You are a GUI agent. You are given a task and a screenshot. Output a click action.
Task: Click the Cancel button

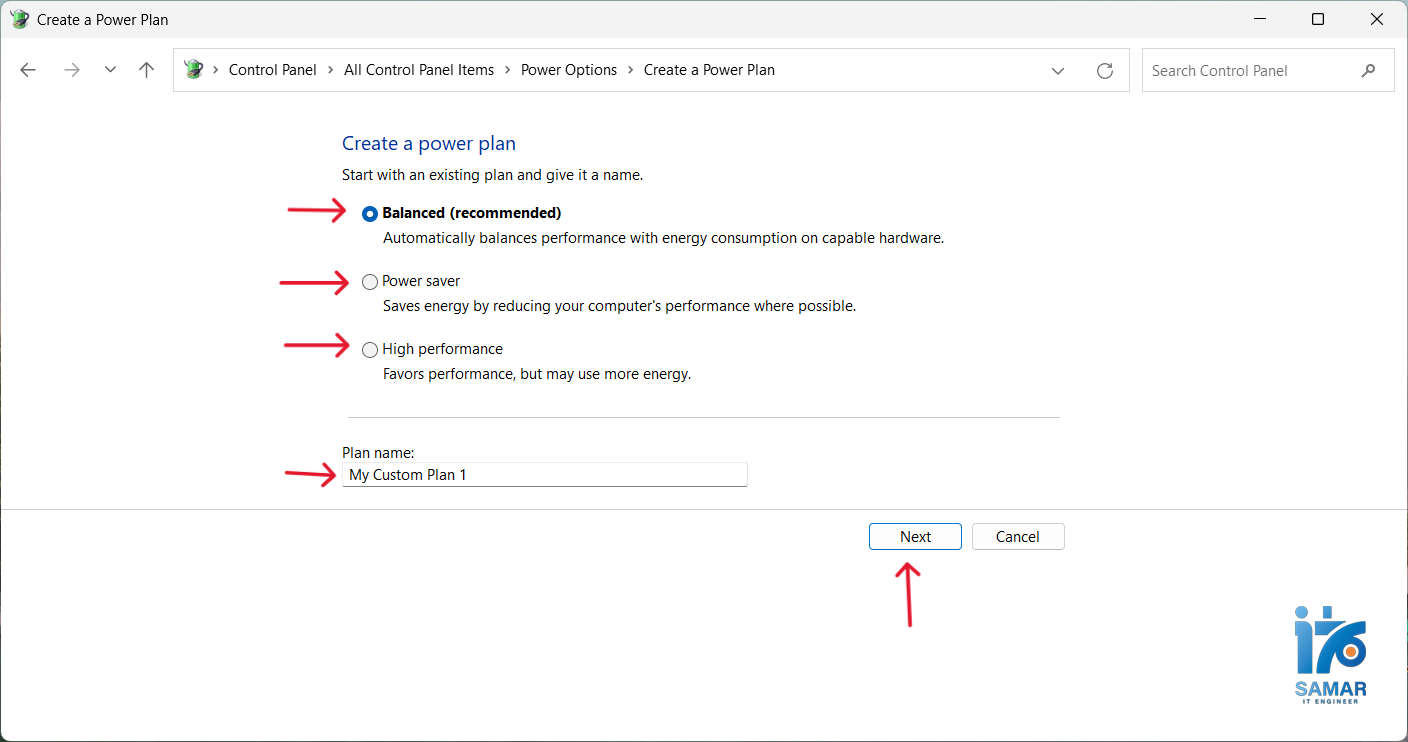tap(1018, 537)
